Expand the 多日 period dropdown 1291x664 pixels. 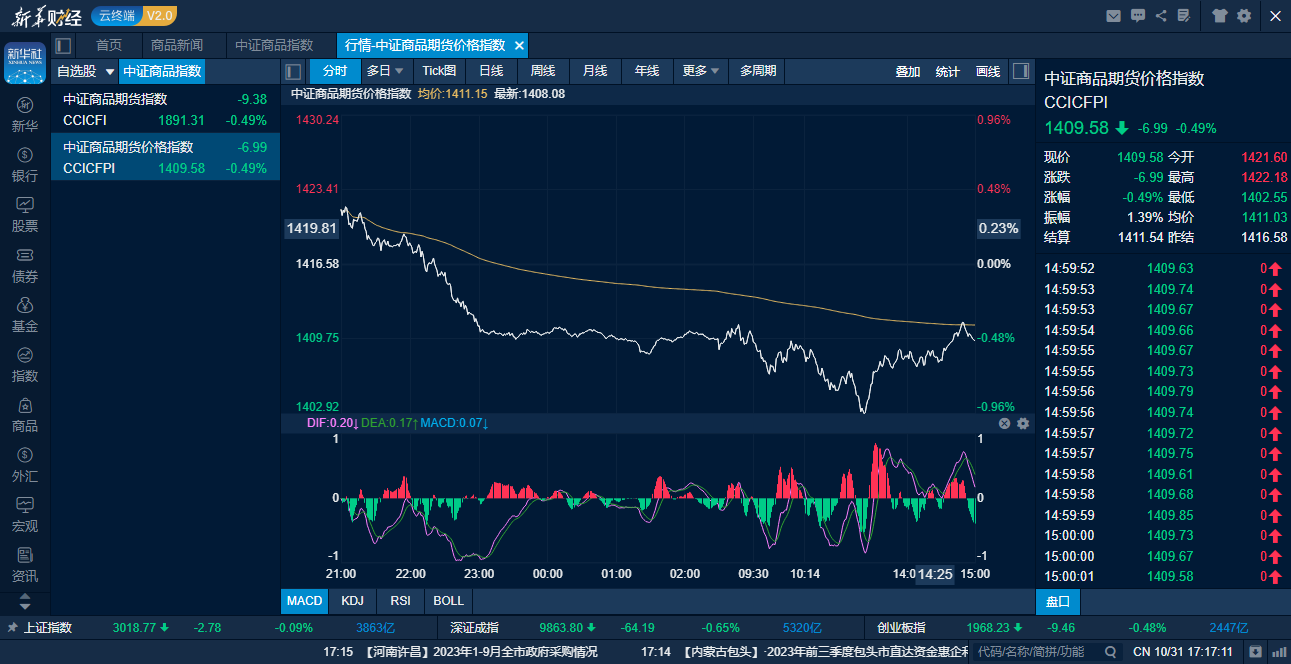(x=385, y=71)
